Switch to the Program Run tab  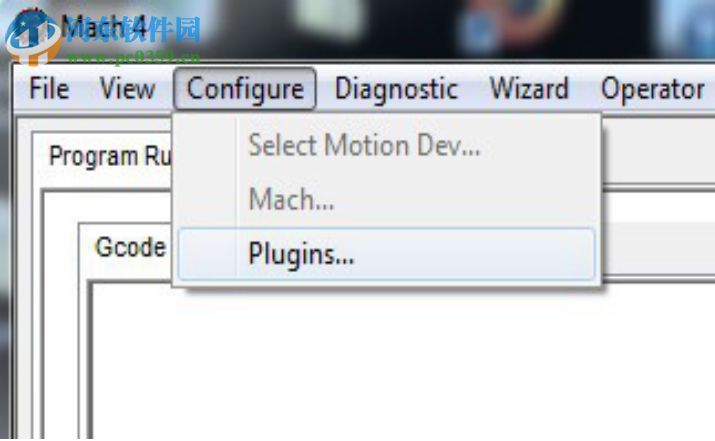click(109, 156)
